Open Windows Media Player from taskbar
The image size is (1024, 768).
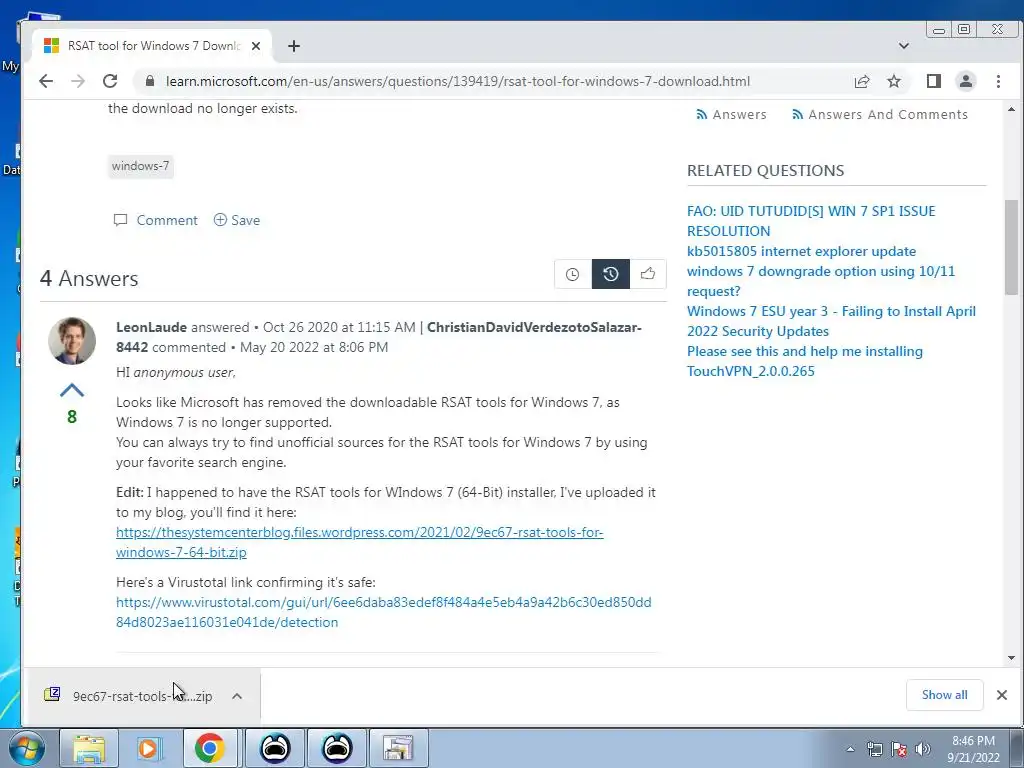pyautogui.click(x=149, y=748)
